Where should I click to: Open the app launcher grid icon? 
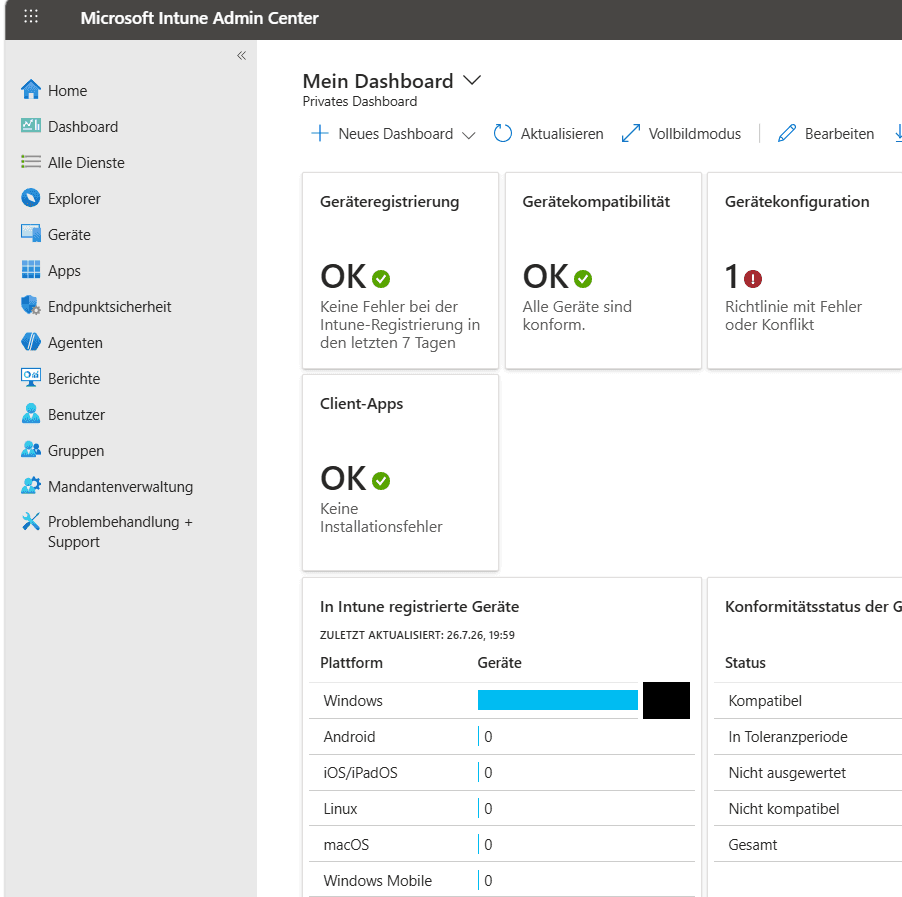click(31, 17)
